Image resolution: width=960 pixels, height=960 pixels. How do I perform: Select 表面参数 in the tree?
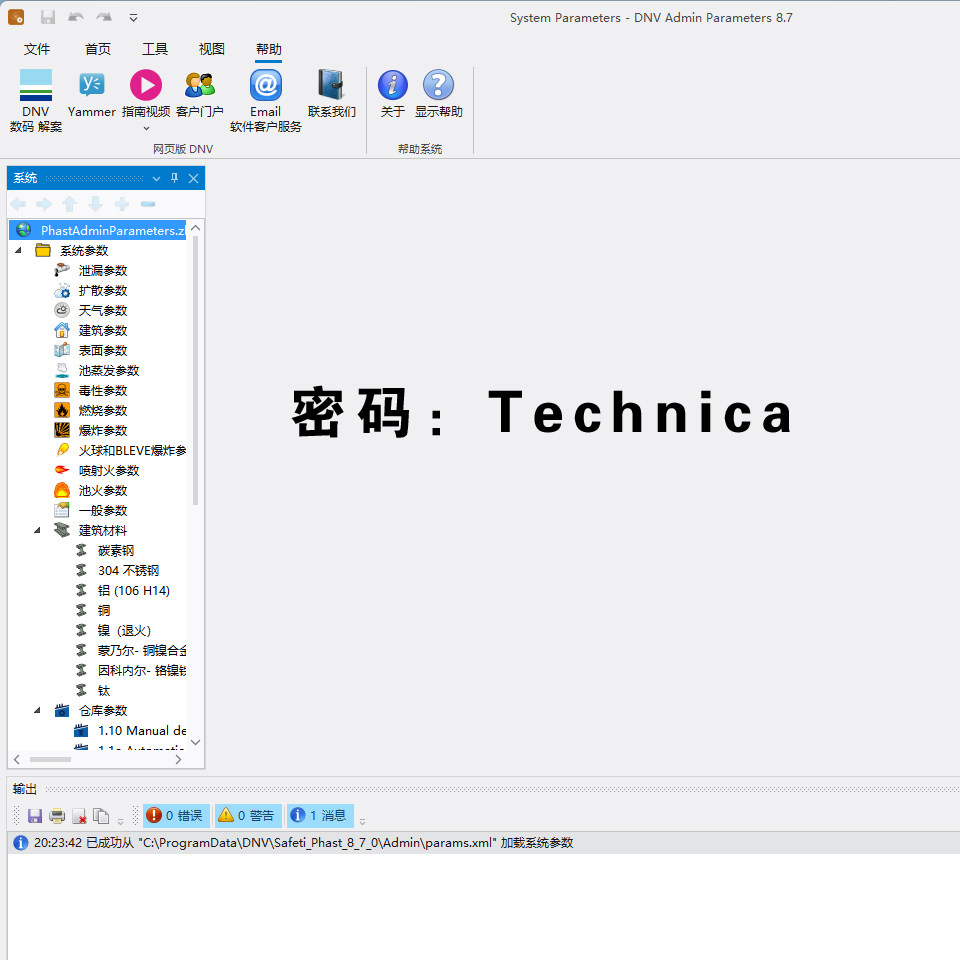click(103, 350)
